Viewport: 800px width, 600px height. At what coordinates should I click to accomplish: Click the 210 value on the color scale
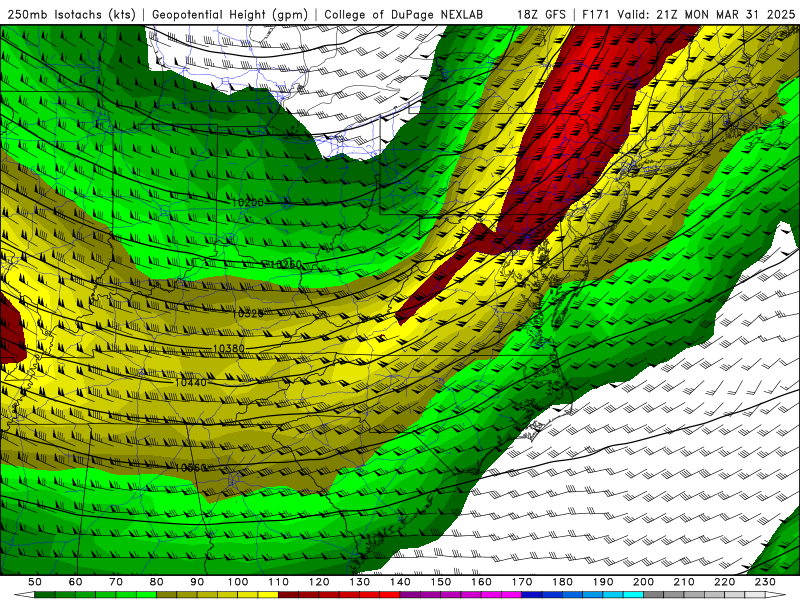pos(684,582)
